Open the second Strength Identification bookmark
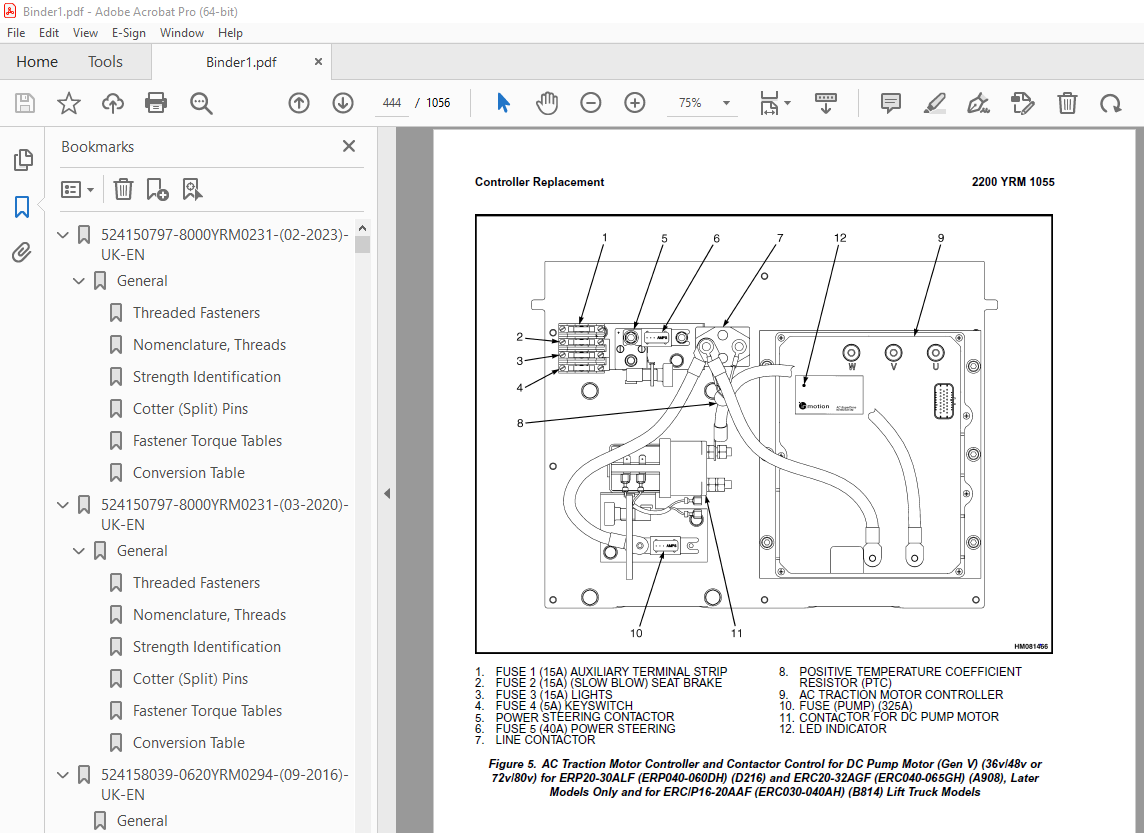The image size is (1144, 833). [x=206, y=647]
